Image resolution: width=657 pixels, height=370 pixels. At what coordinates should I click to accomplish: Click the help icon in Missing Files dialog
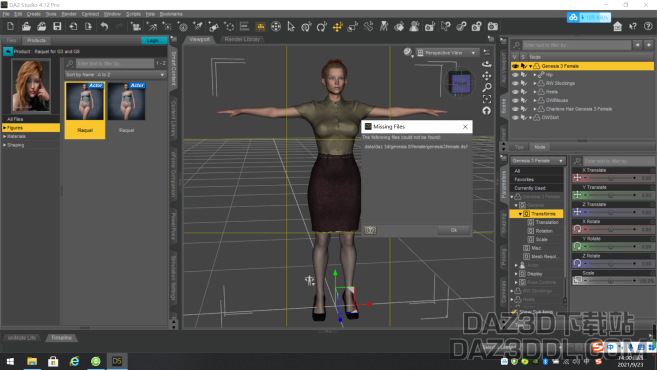(x=370, y=230)
